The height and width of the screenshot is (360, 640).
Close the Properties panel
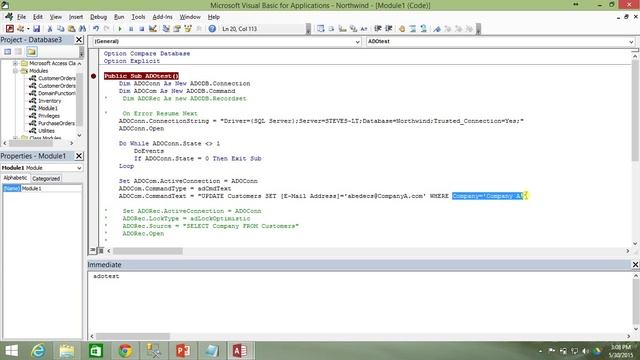click(79, 156)
